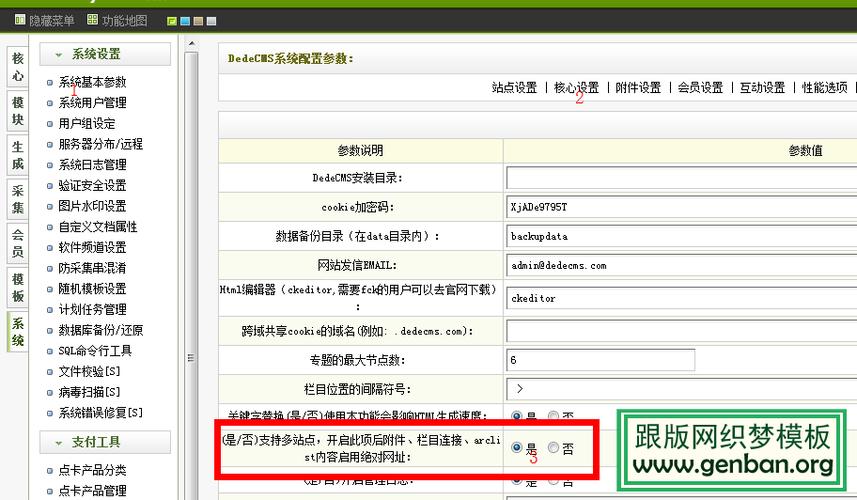Collapse the 系统设置 menu group
The height and width of the screenshot is (500, 857).
[105, 54]
